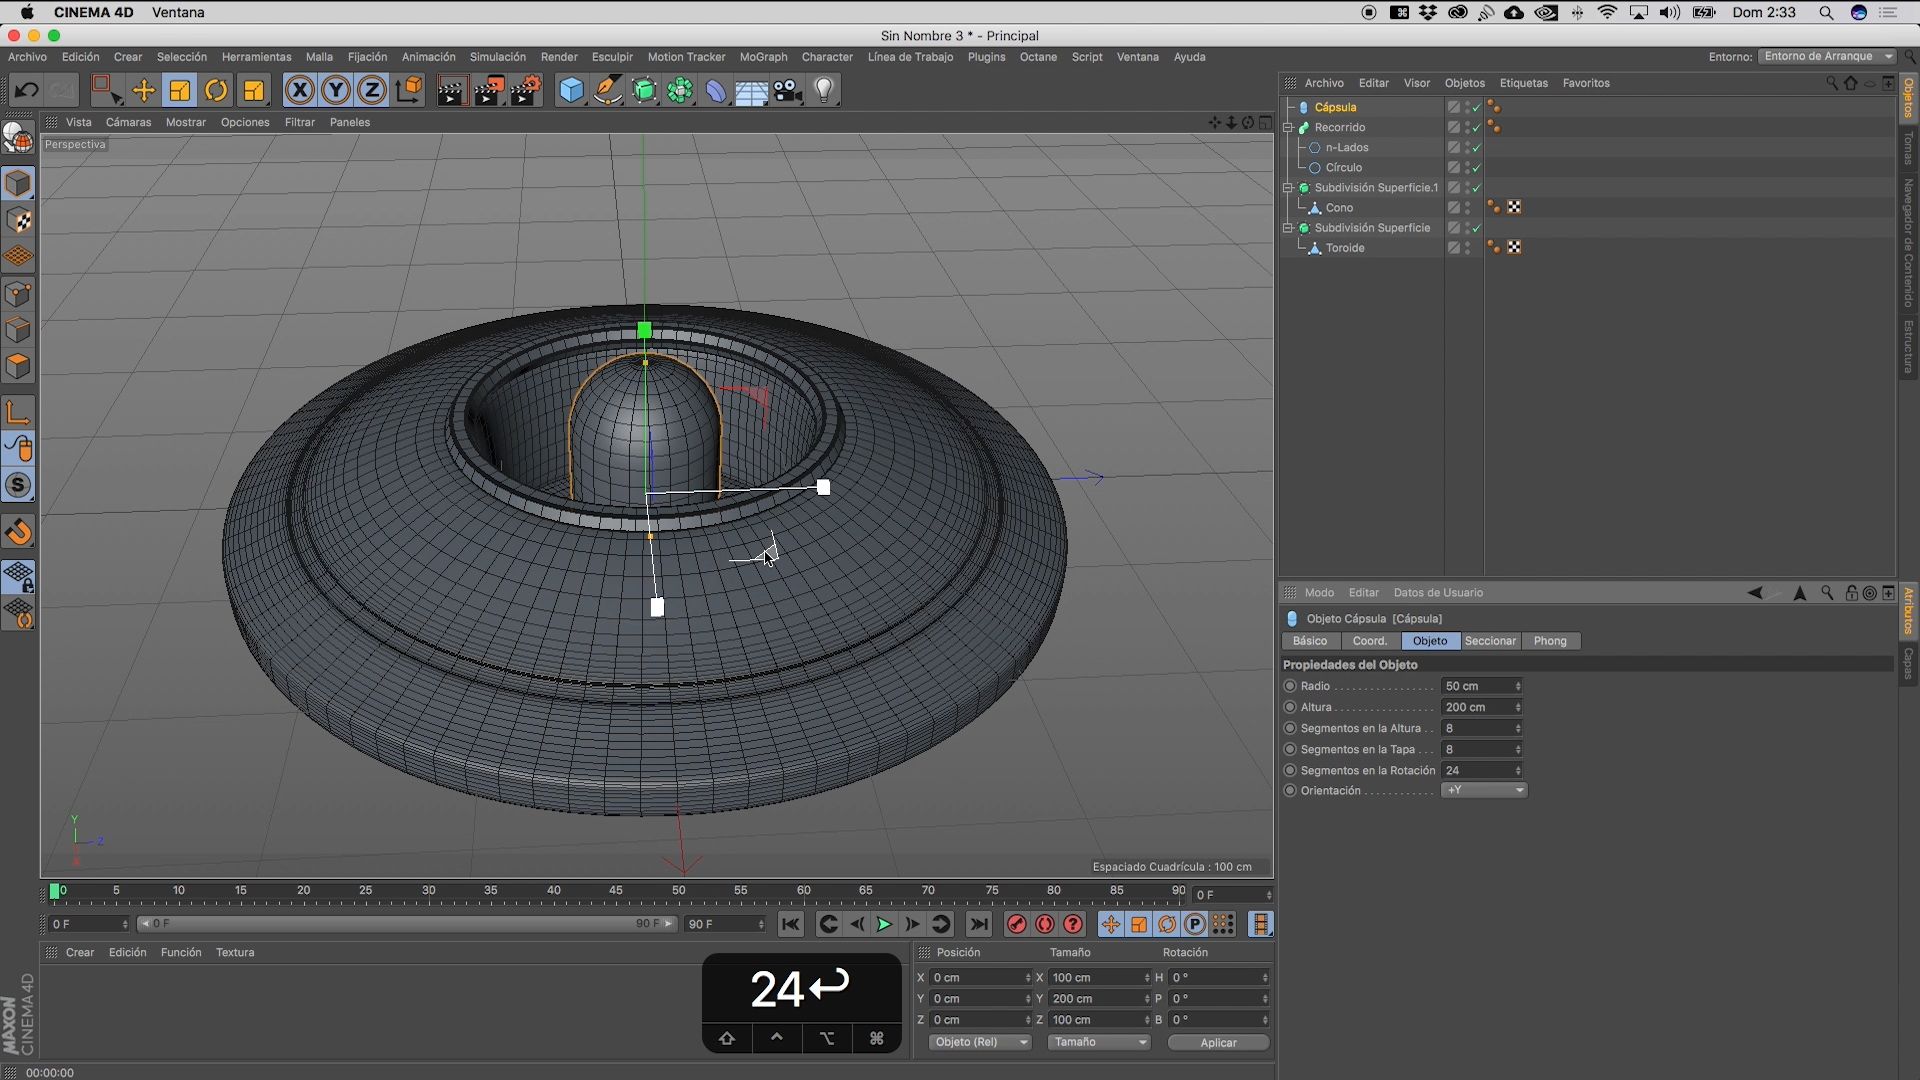This screenshot has height=1080, width=1920.
Task: Add a camera object
Action: (788, 90)
